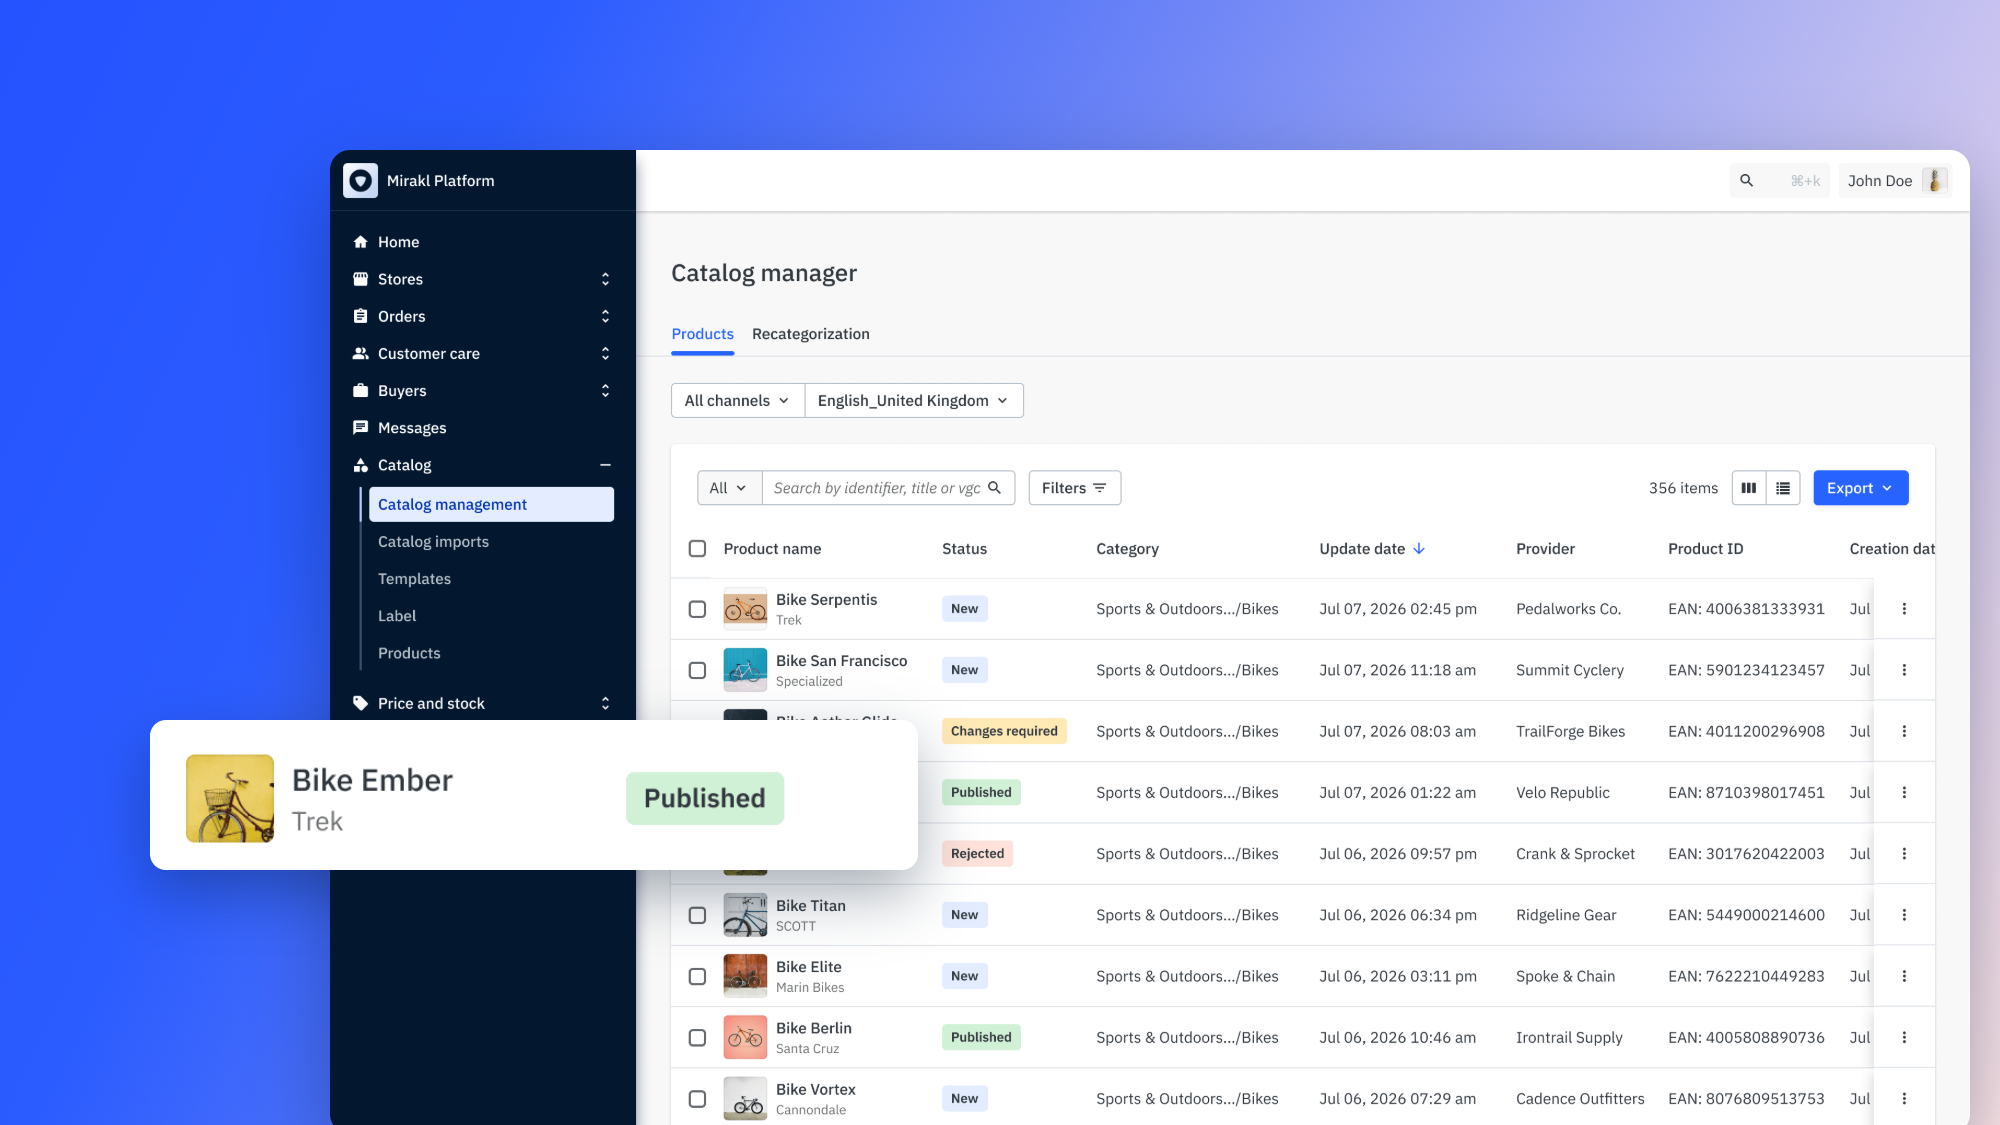
Task: Open row menu for Bike Berlin
Action: [1904, 1037]
